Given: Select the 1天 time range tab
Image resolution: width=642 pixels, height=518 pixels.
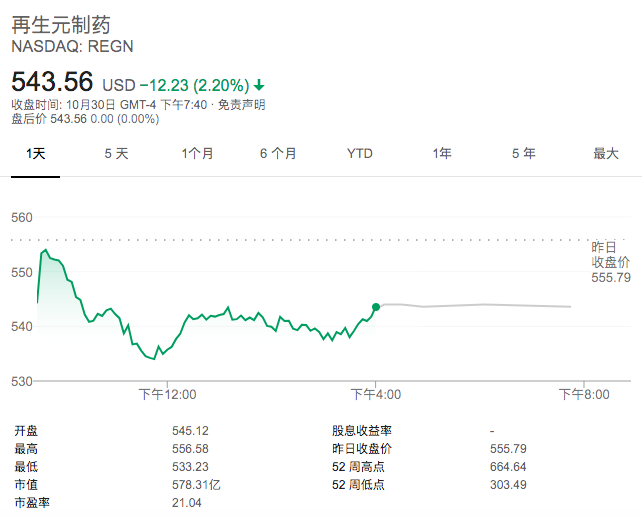Looking at the screenshot, I should [x=36, y=154].
